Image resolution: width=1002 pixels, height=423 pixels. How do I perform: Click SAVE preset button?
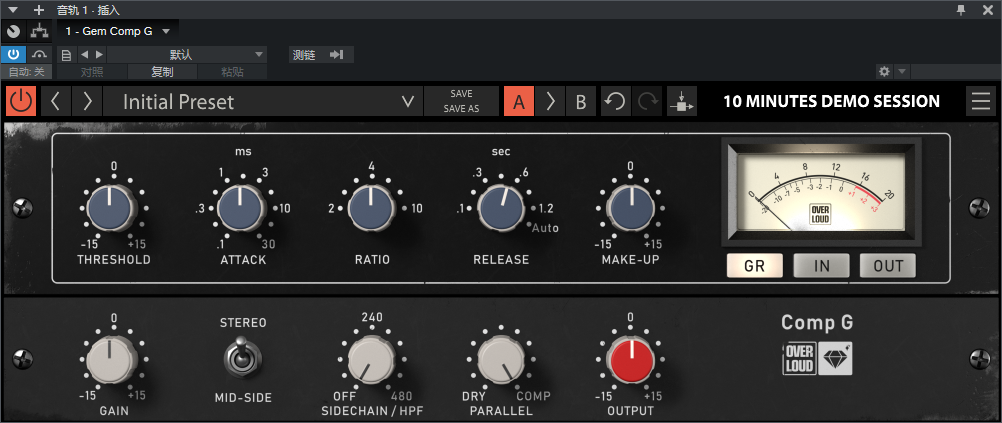tap(461, 94)
